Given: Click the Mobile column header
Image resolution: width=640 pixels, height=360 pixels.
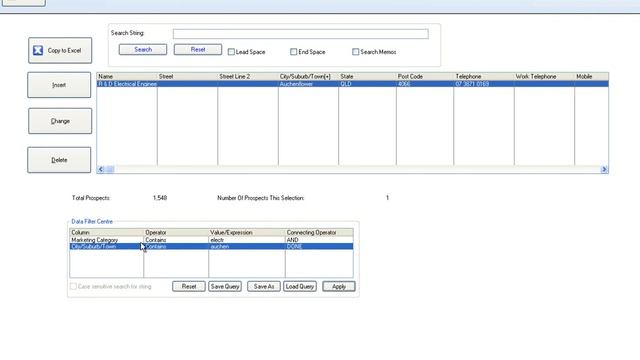Looking at the screenshot, I should click(x=591, y=76).
